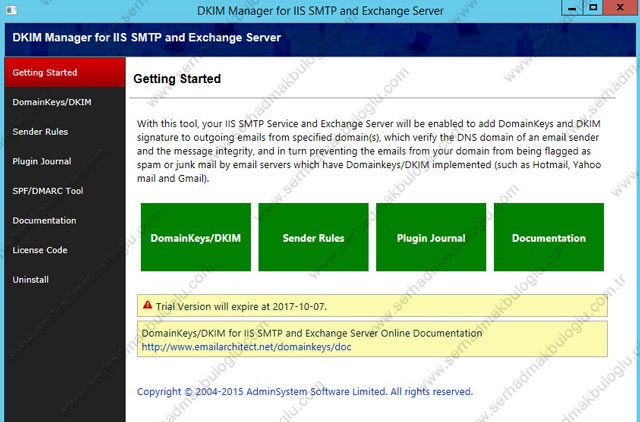This screenshot has height=422, width=640.
Task: Minimize the DKIM Manager window
Action: tap(572, 8)
